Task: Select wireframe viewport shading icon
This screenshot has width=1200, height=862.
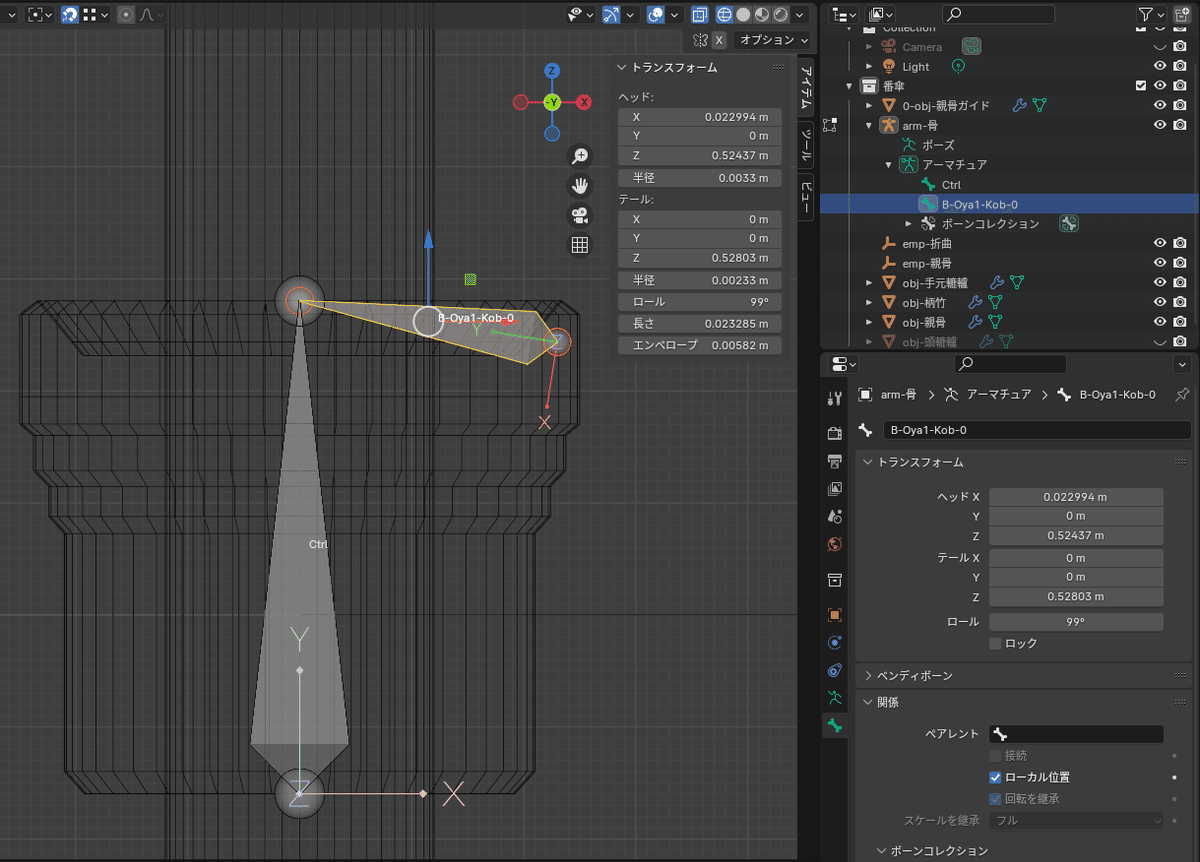Action: [x=725, y=15]
